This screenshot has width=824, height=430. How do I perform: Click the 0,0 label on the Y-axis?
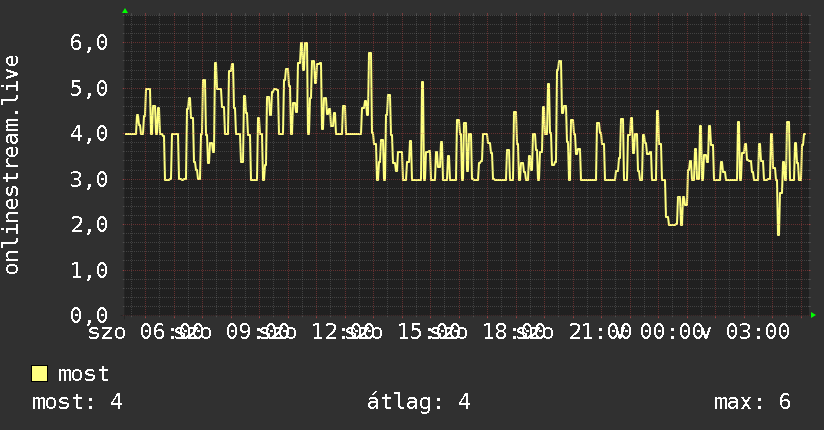(x=89, y=315)
